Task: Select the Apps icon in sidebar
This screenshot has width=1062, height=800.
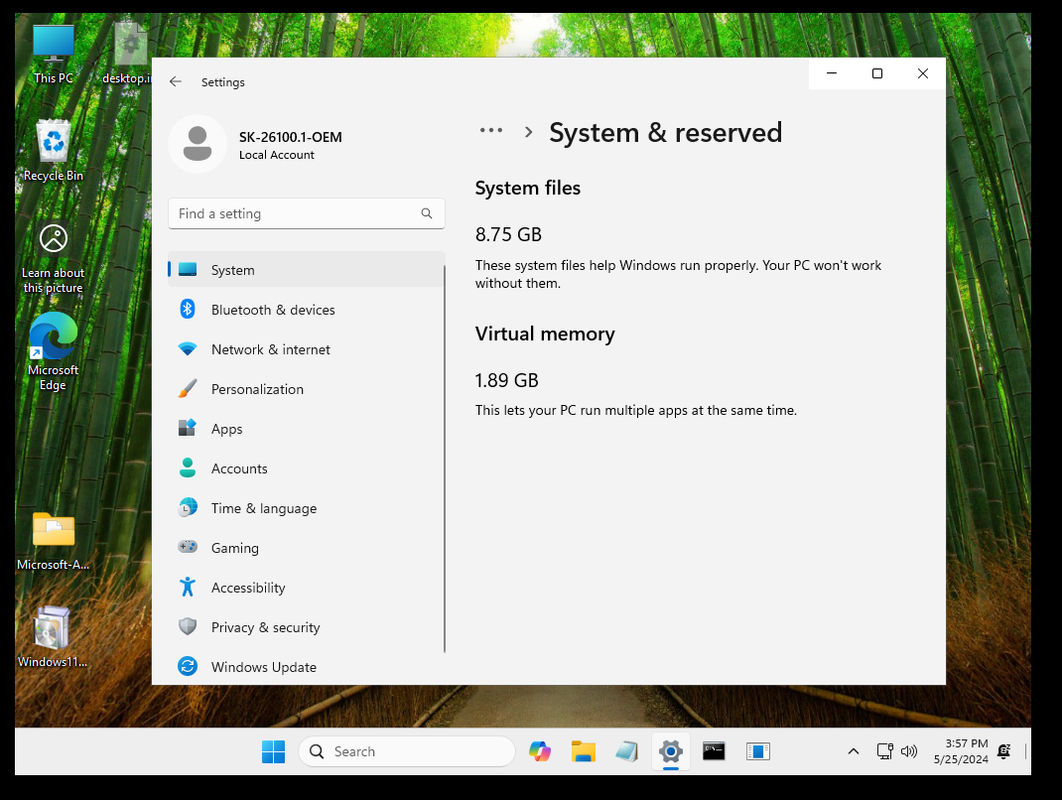Action: pos(188,428)
